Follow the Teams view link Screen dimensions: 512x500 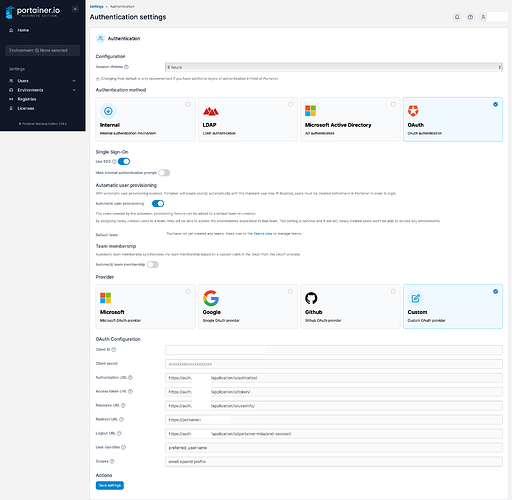(263, 234)
